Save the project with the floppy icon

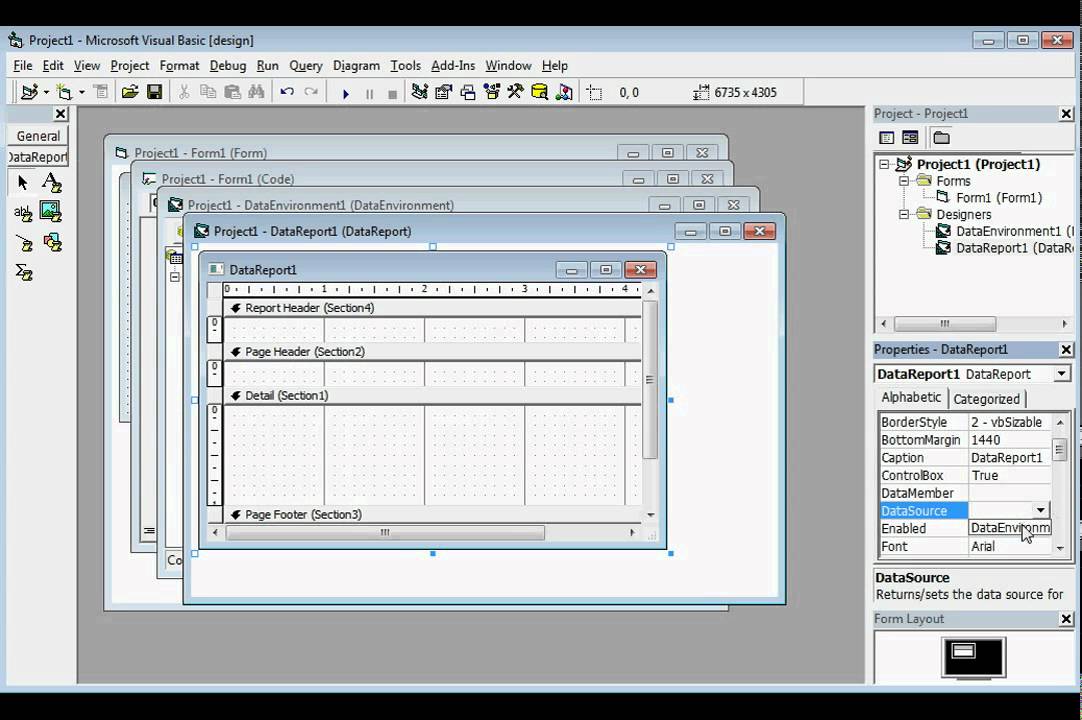(155, 92)
